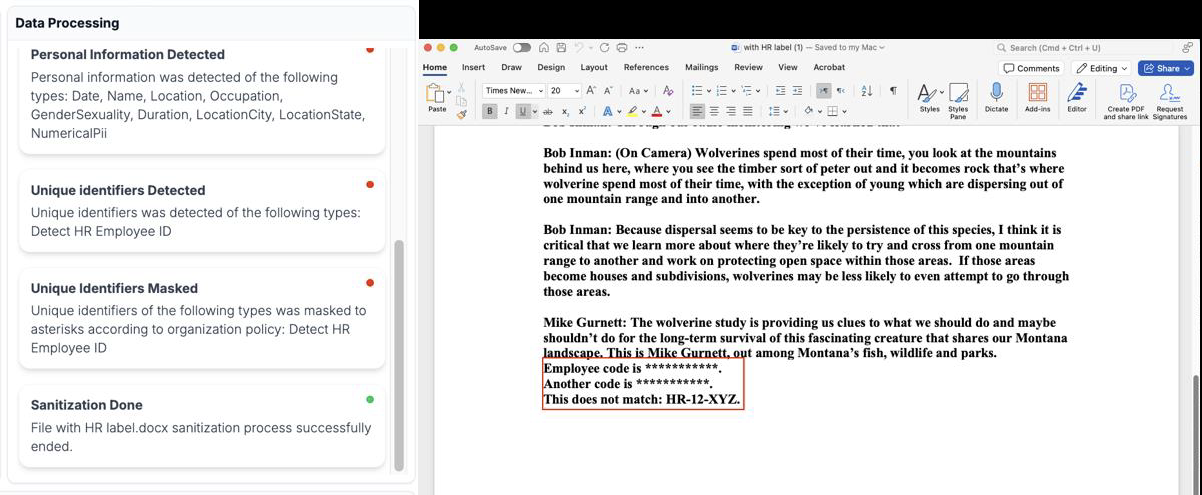Open the View tab

click(x=788, y=67)
